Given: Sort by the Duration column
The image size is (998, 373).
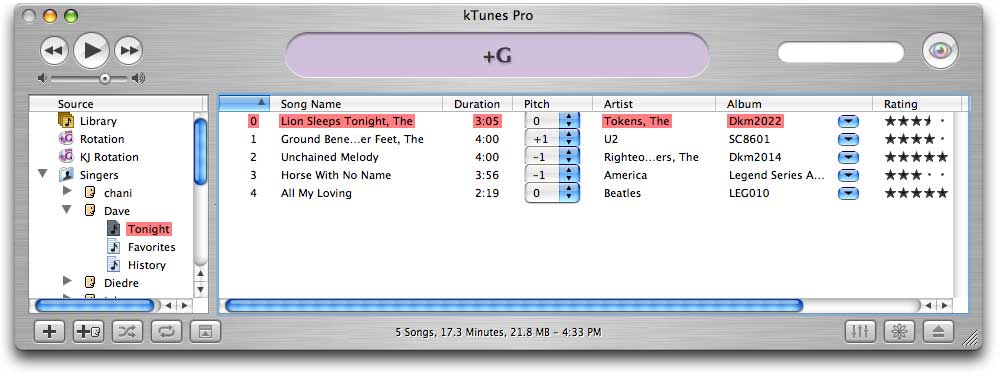Looking at the screenshot, I should click(x=477, y=104).
